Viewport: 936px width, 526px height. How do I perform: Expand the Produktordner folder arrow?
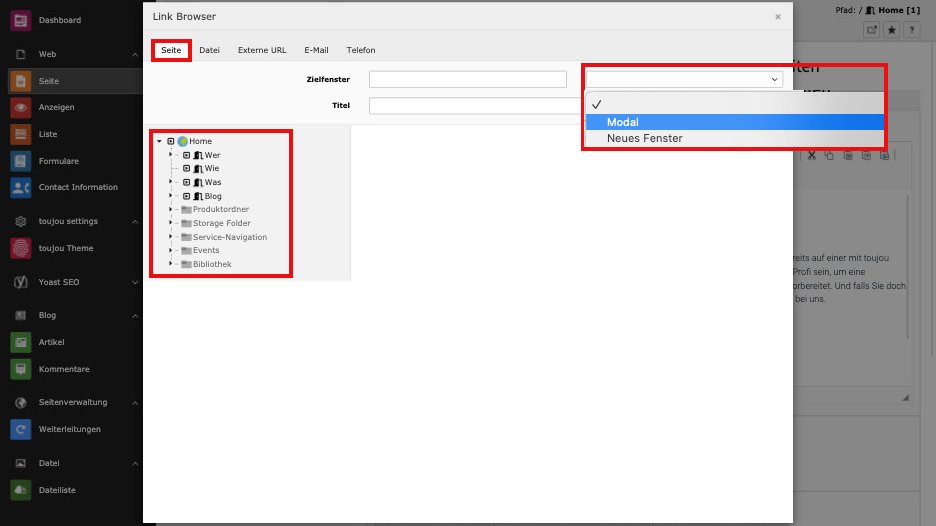point(171,209)
